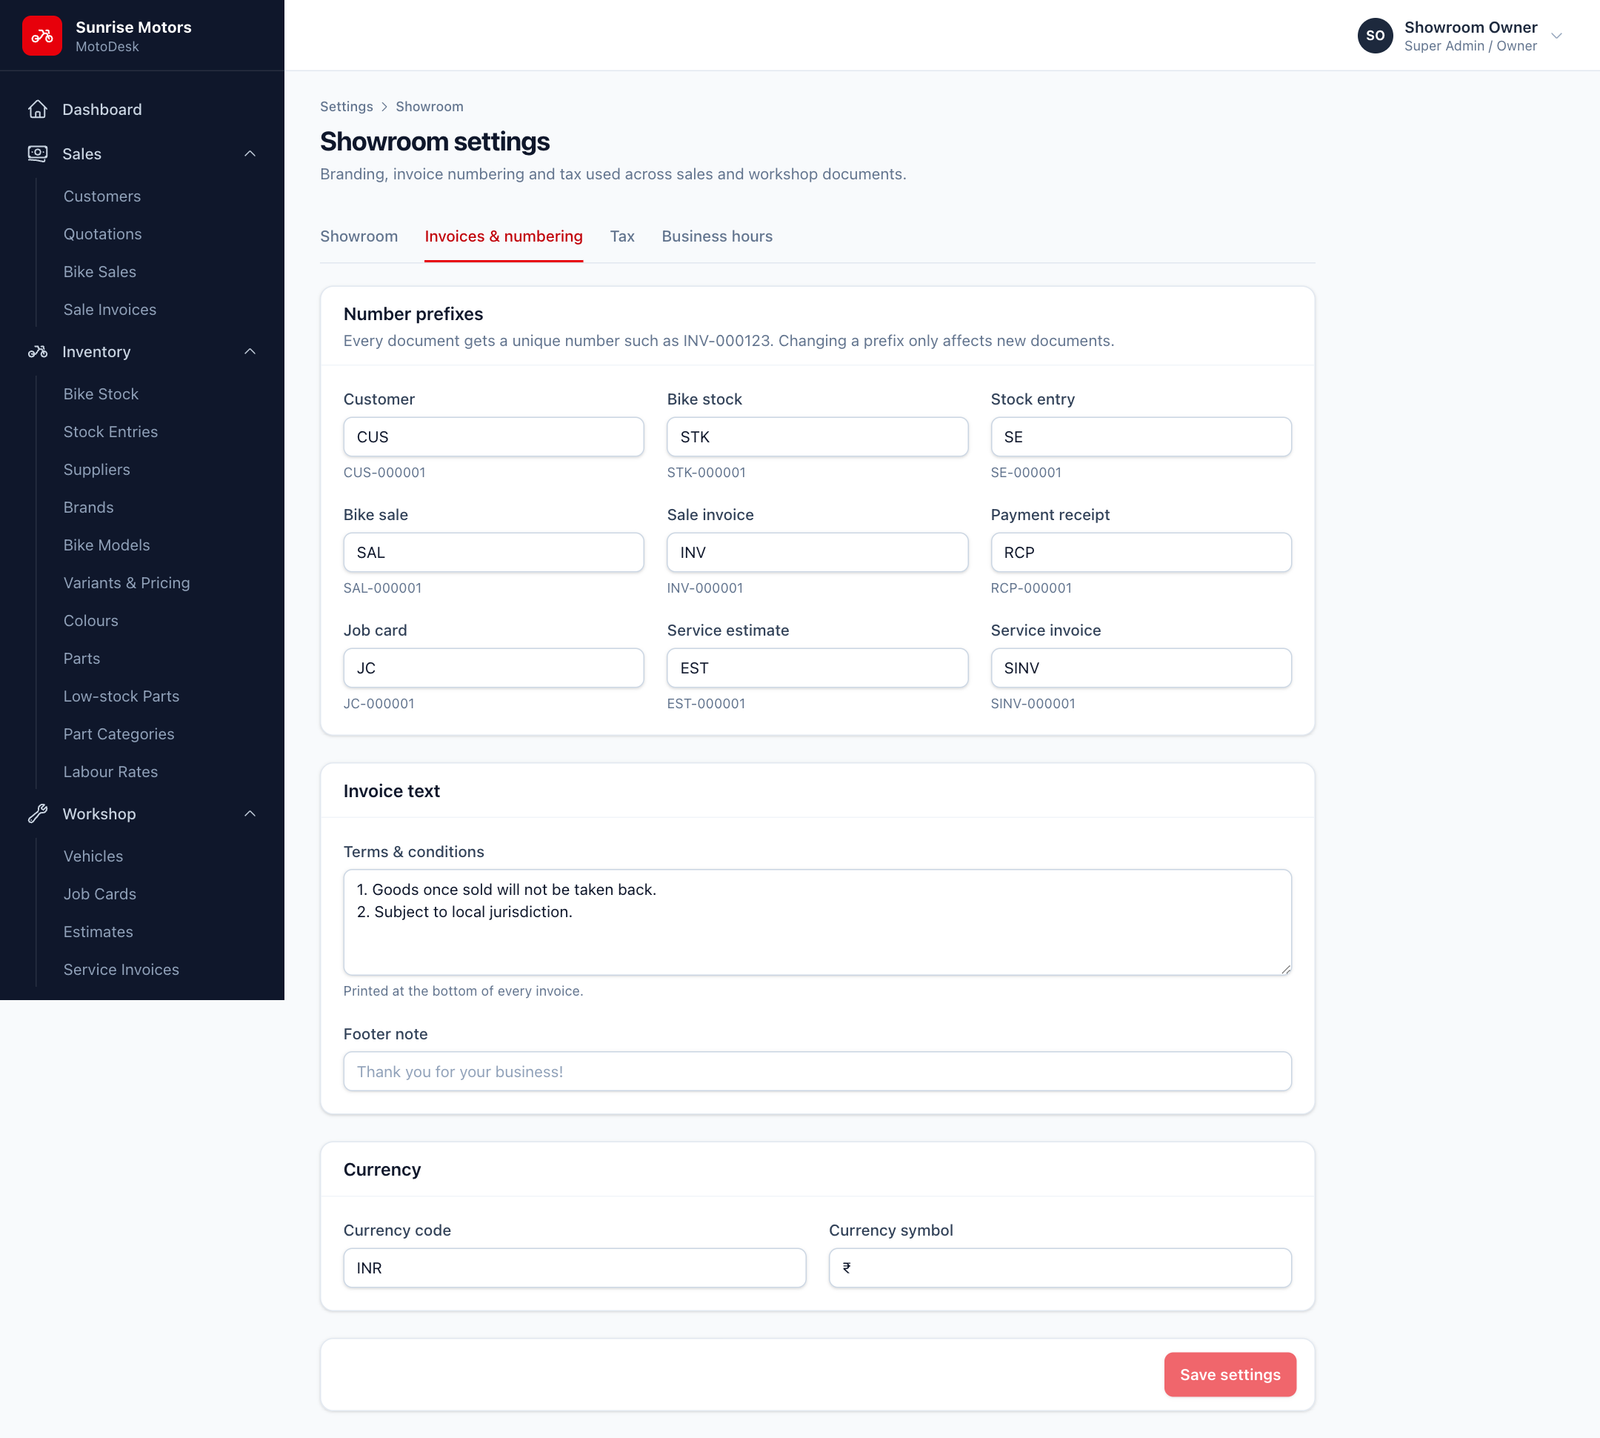Click the Sunrise Motors motorbike logo

click(42, 36)
